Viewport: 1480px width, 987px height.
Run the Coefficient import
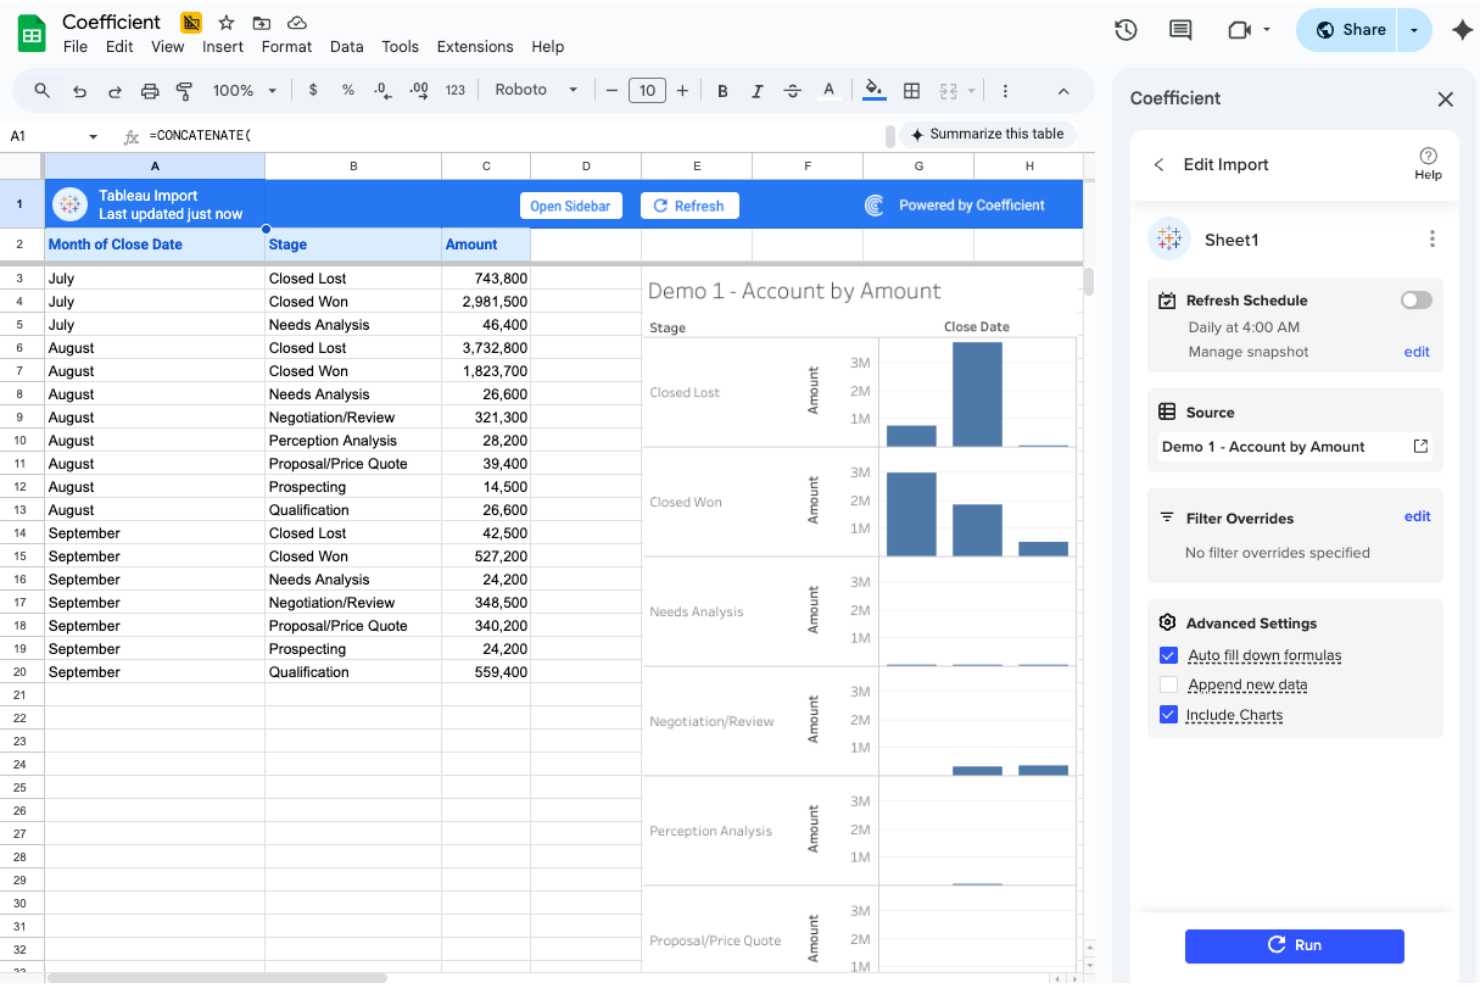coord(1294,945)
